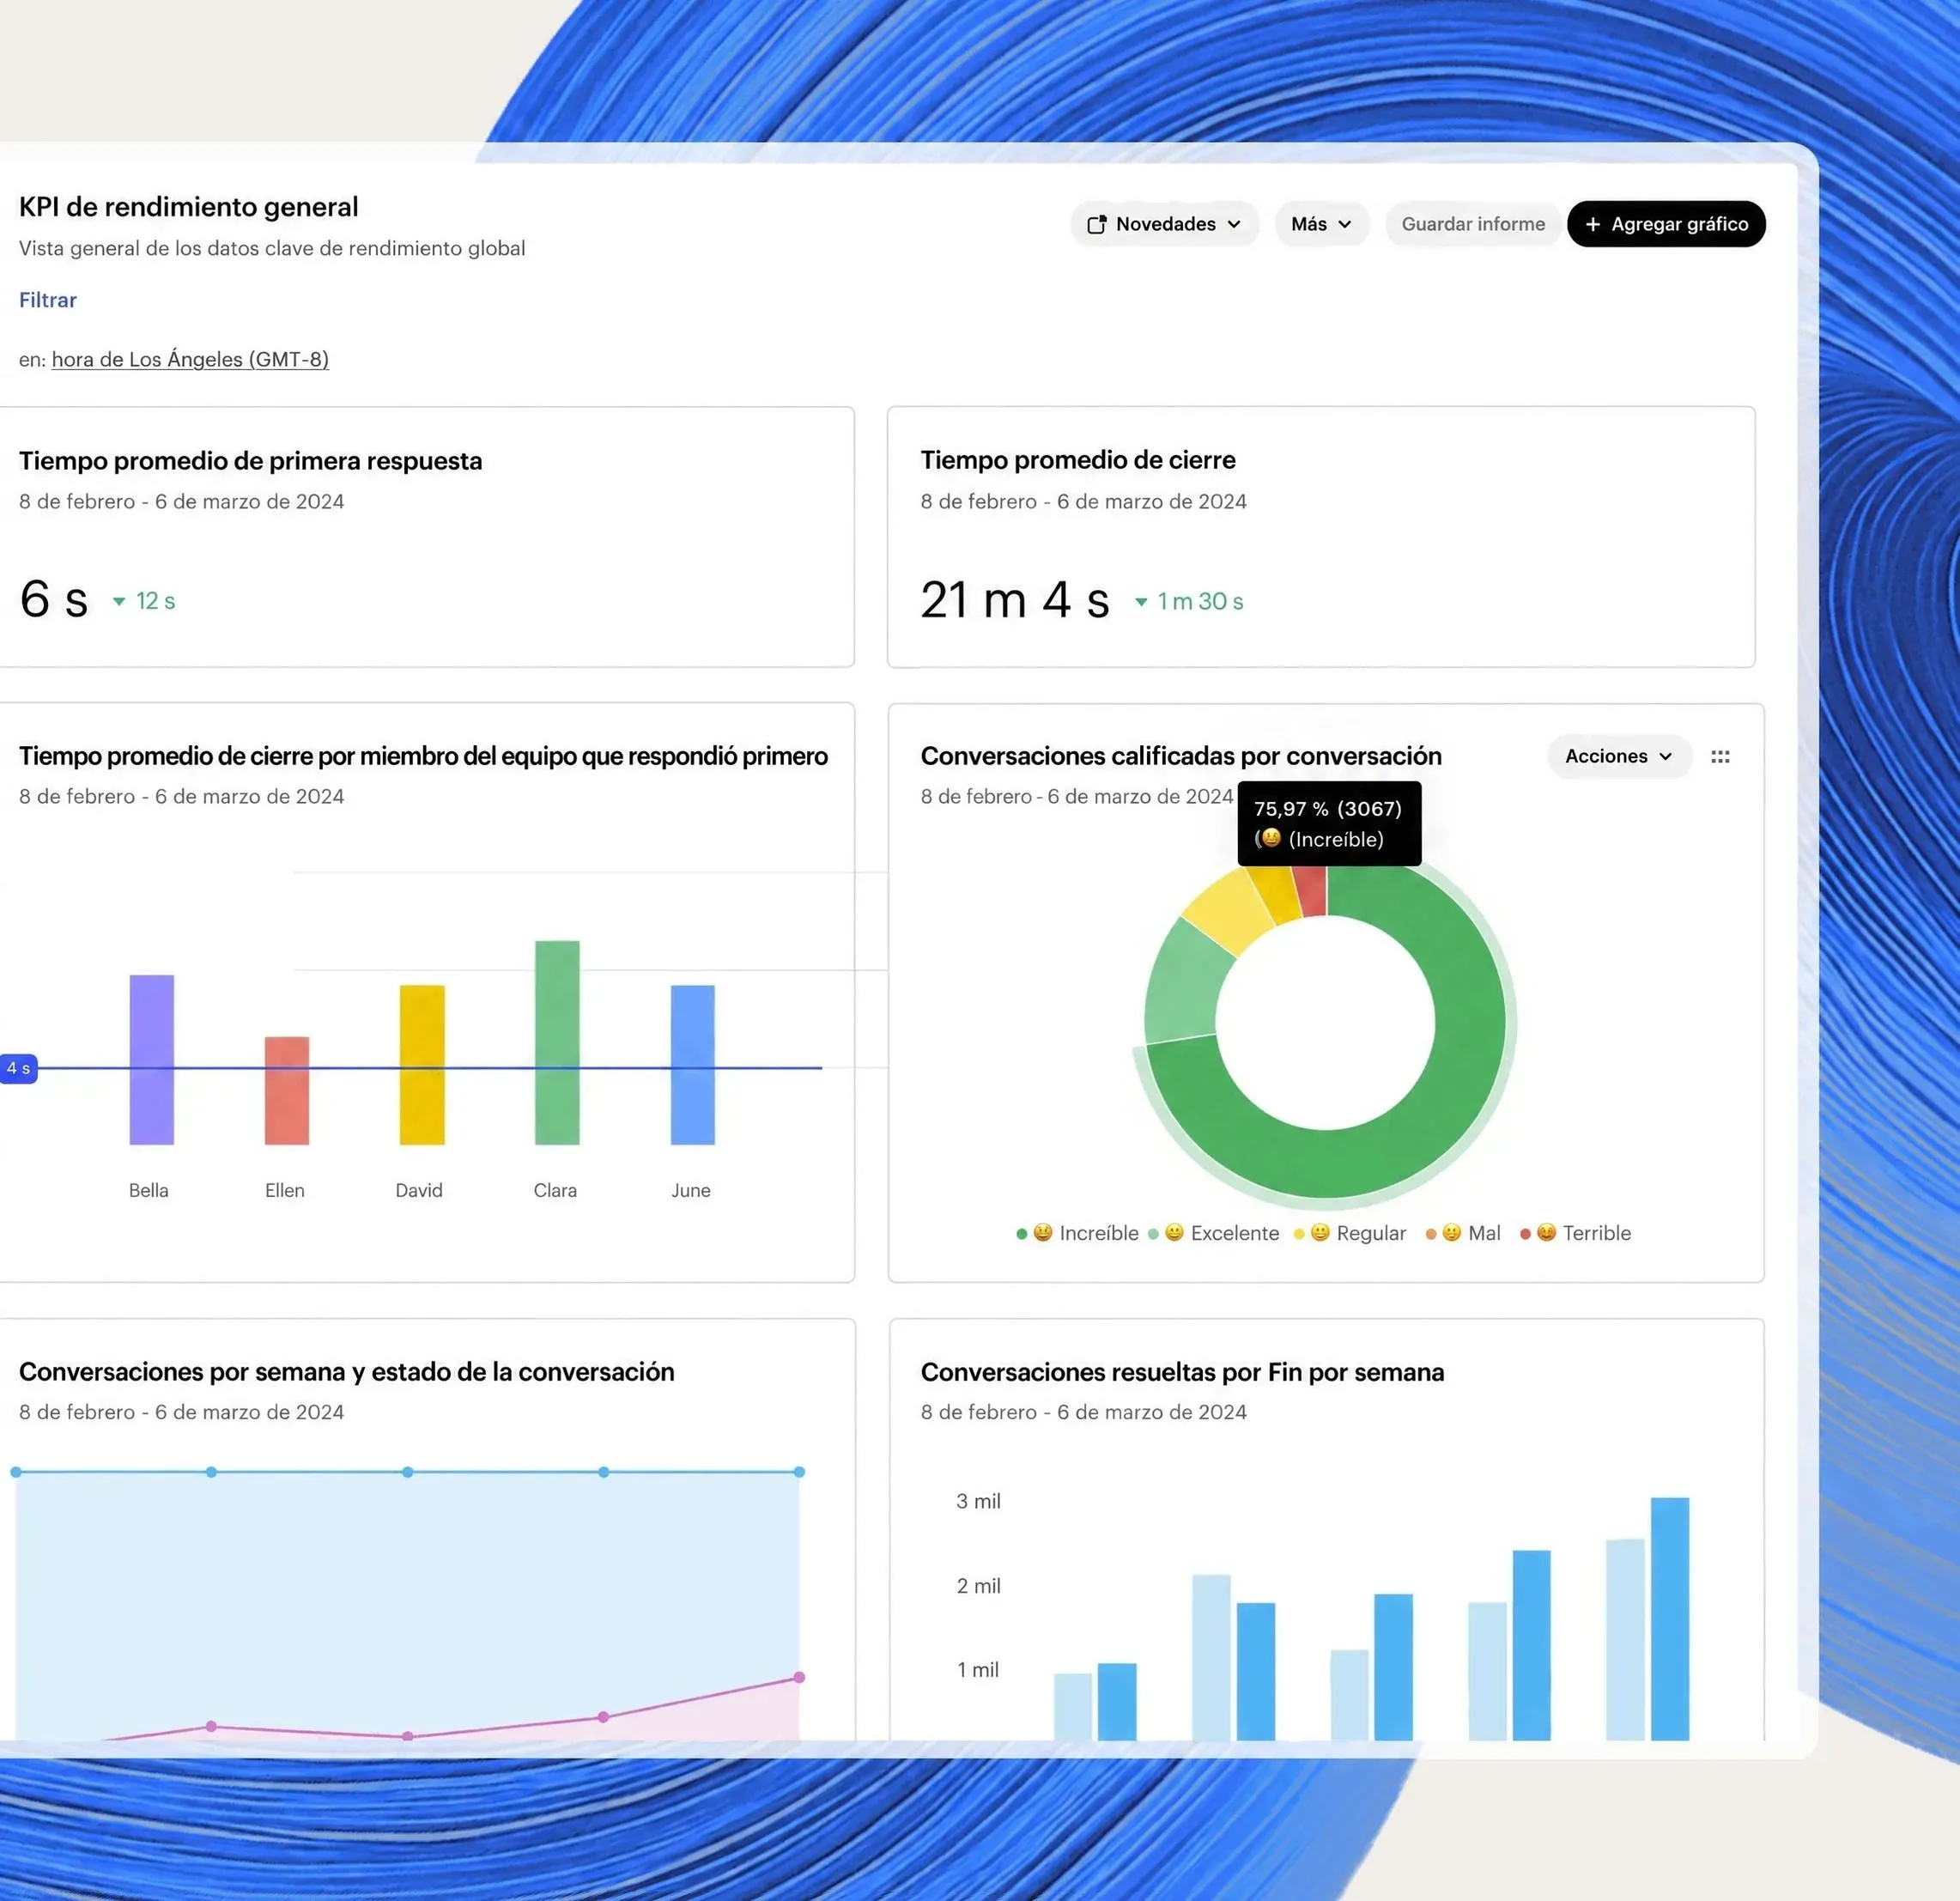The image size is (1960, 1901).
Task: Click Guardar informe button
Action: tap(1473, 224)
